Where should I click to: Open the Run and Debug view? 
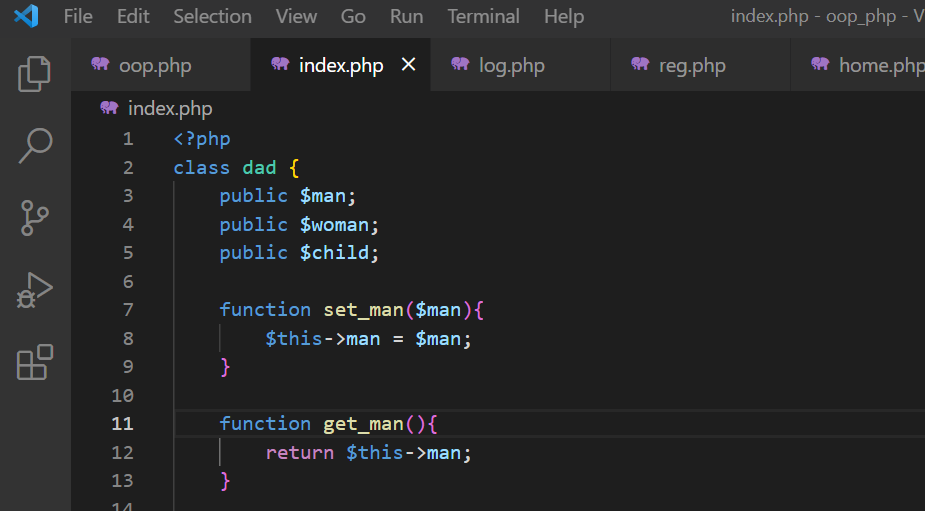pos(35,290)
